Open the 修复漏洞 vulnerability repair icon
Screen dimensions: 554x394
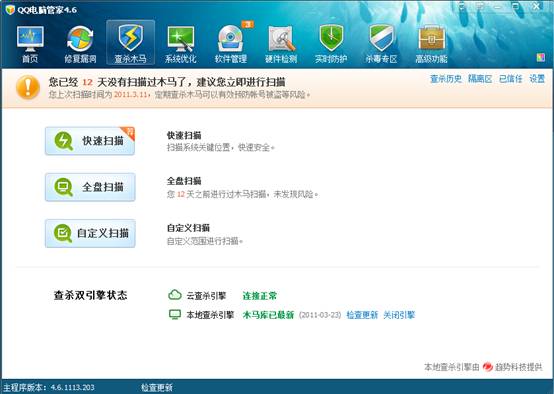tap(80, 44)
